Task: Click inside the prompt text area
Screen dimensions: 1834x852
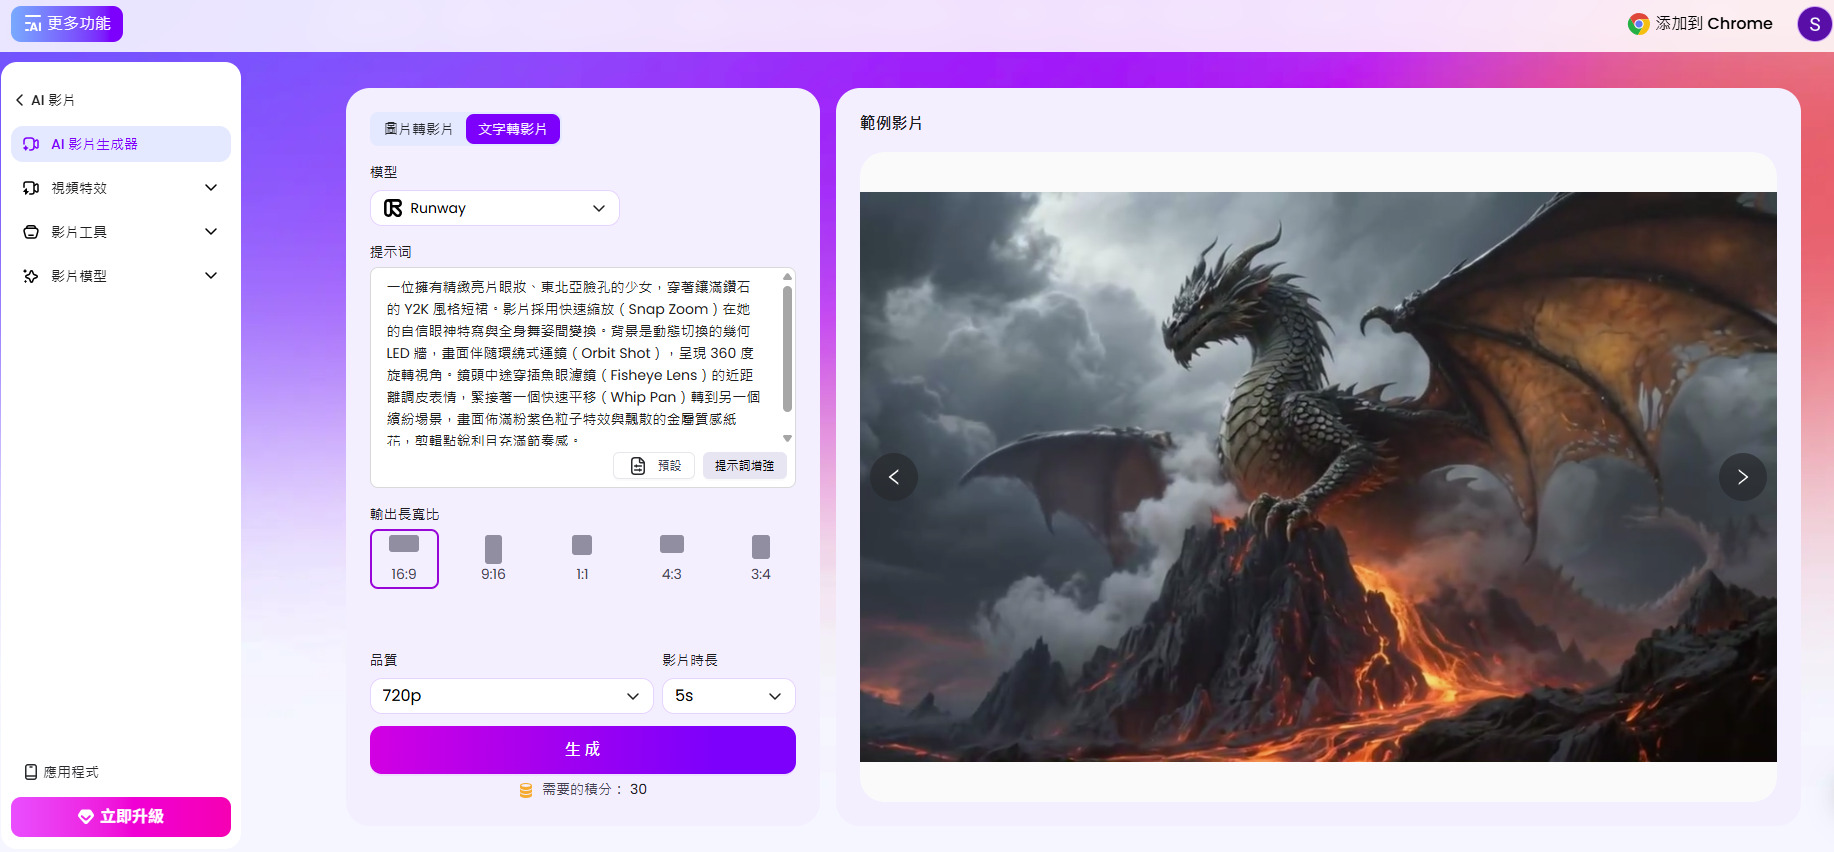Action: [575, 363]
